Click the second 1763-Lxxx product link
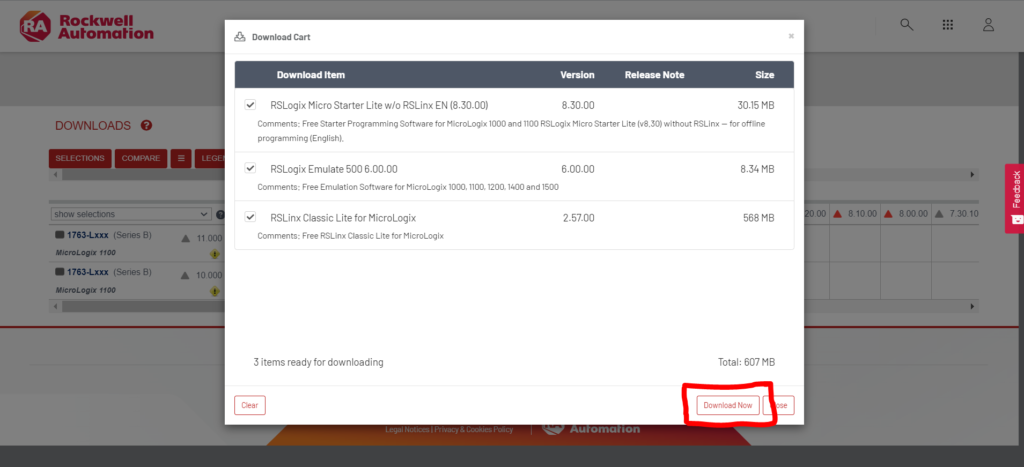 89,272
